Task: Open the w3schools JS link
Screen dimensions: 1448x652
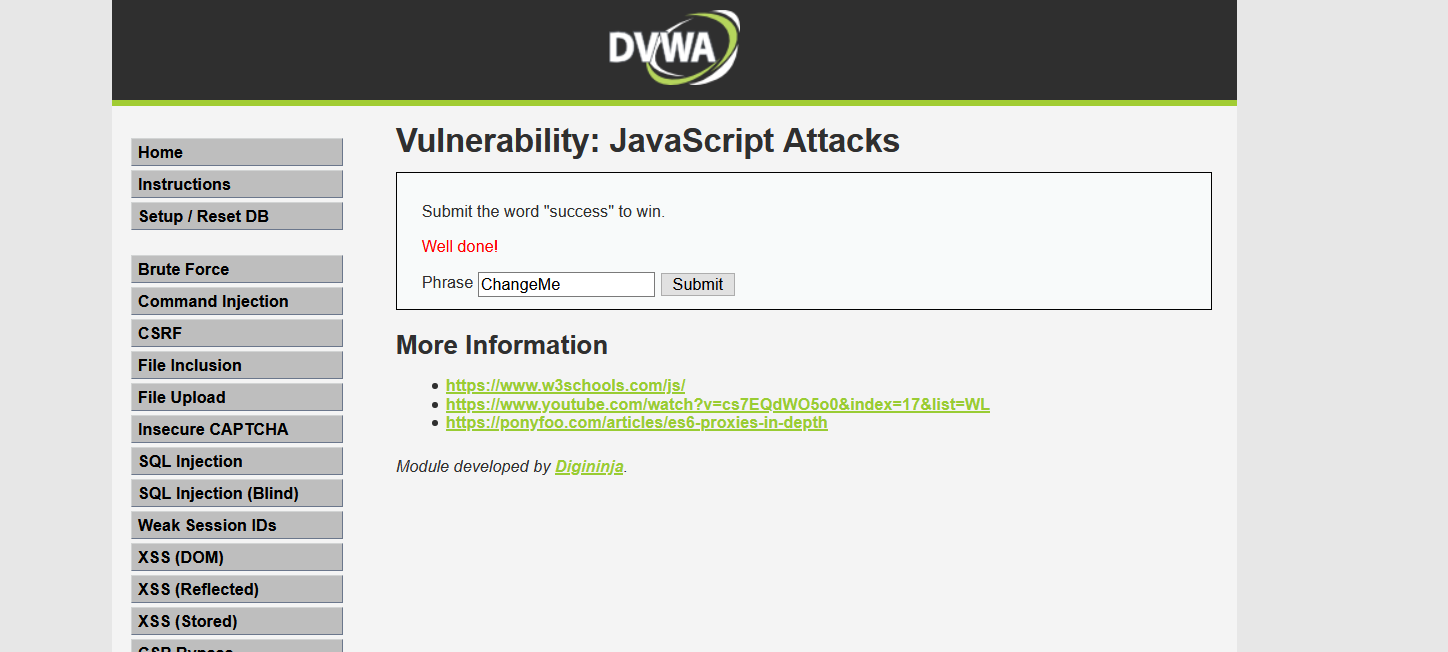Action: (565, 386)
